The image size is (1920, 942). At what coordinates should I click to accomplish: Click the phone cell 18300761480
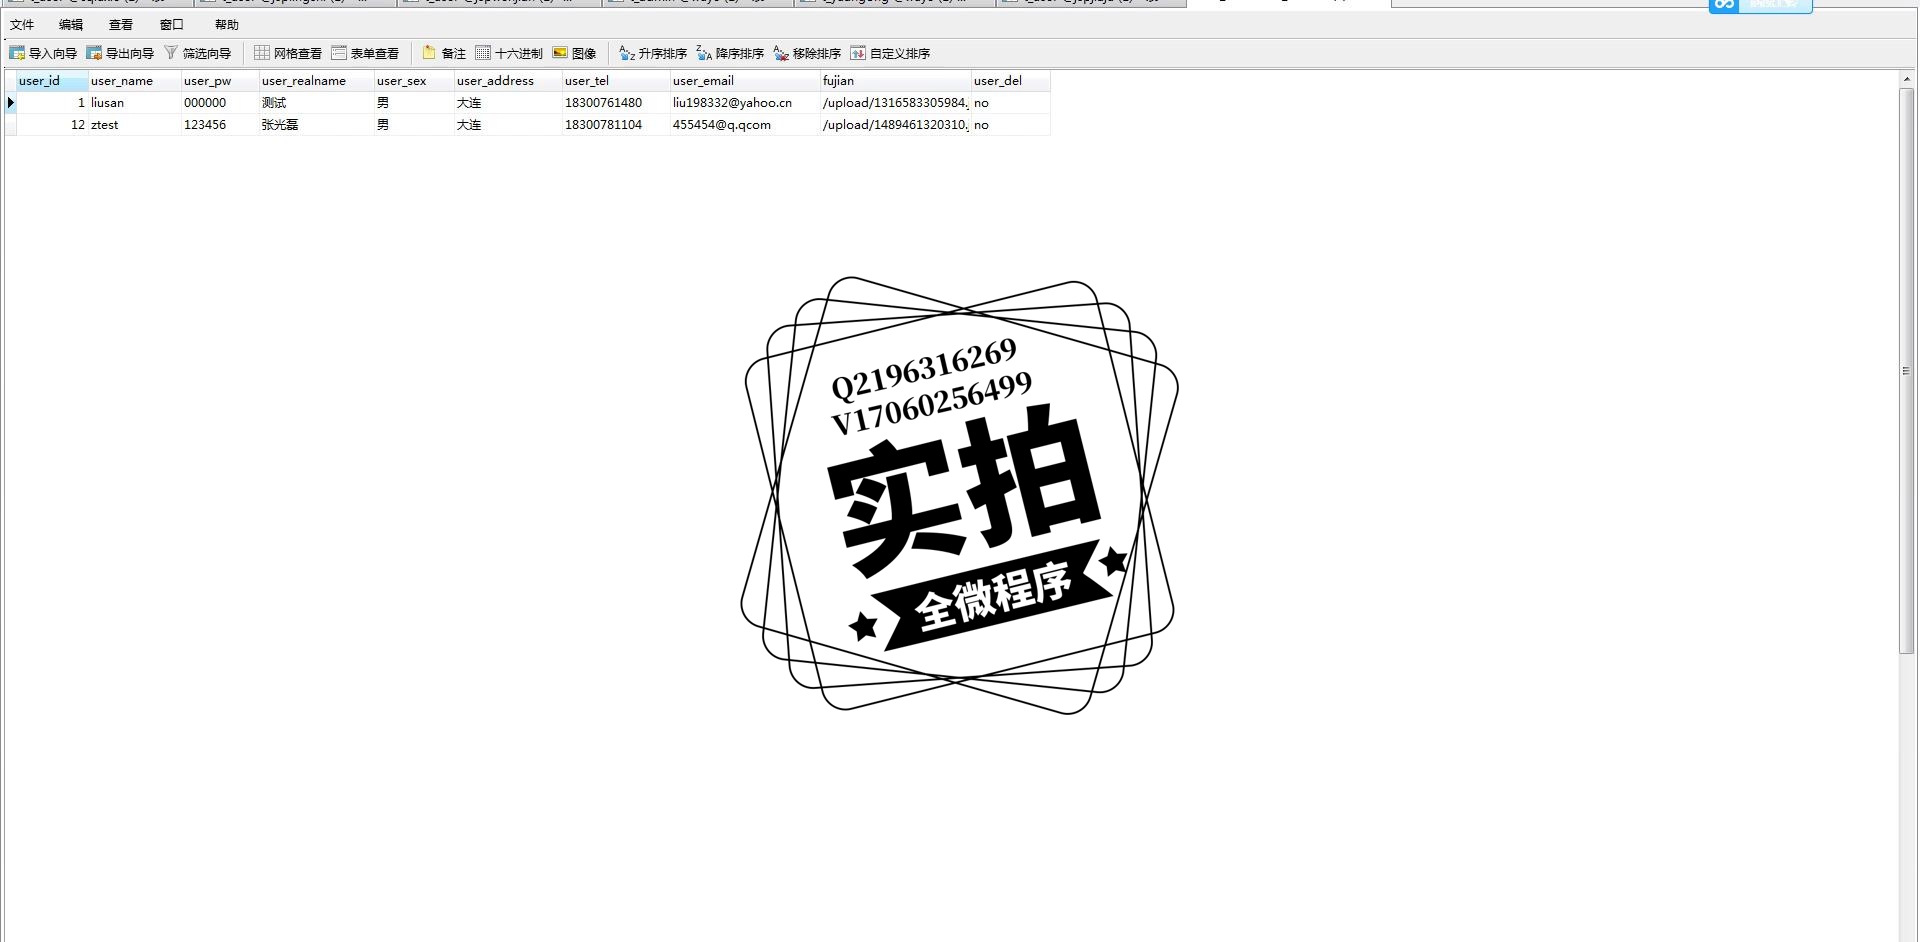(616, 103)
